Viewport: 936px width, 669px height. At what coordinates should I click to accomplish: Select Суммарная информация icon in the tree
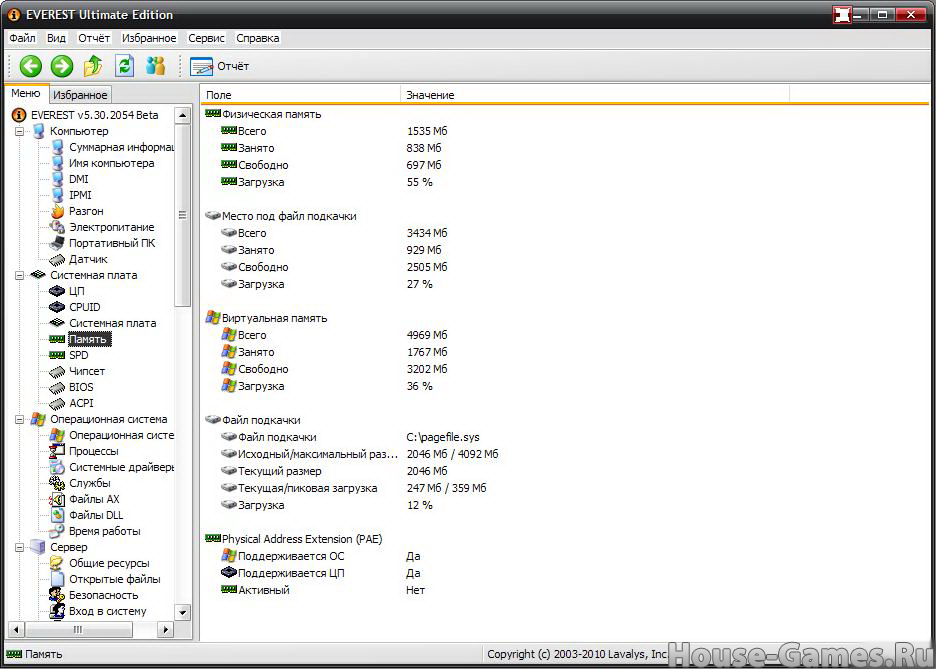[57, 147]
